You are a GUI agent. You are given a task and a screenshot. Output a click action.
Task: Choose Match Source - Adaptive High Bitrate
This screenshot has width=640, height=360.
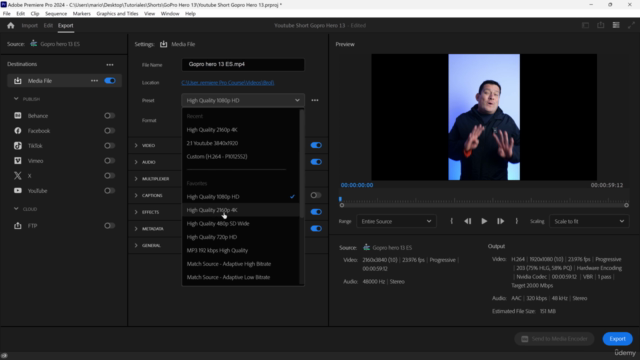[241, 264]
